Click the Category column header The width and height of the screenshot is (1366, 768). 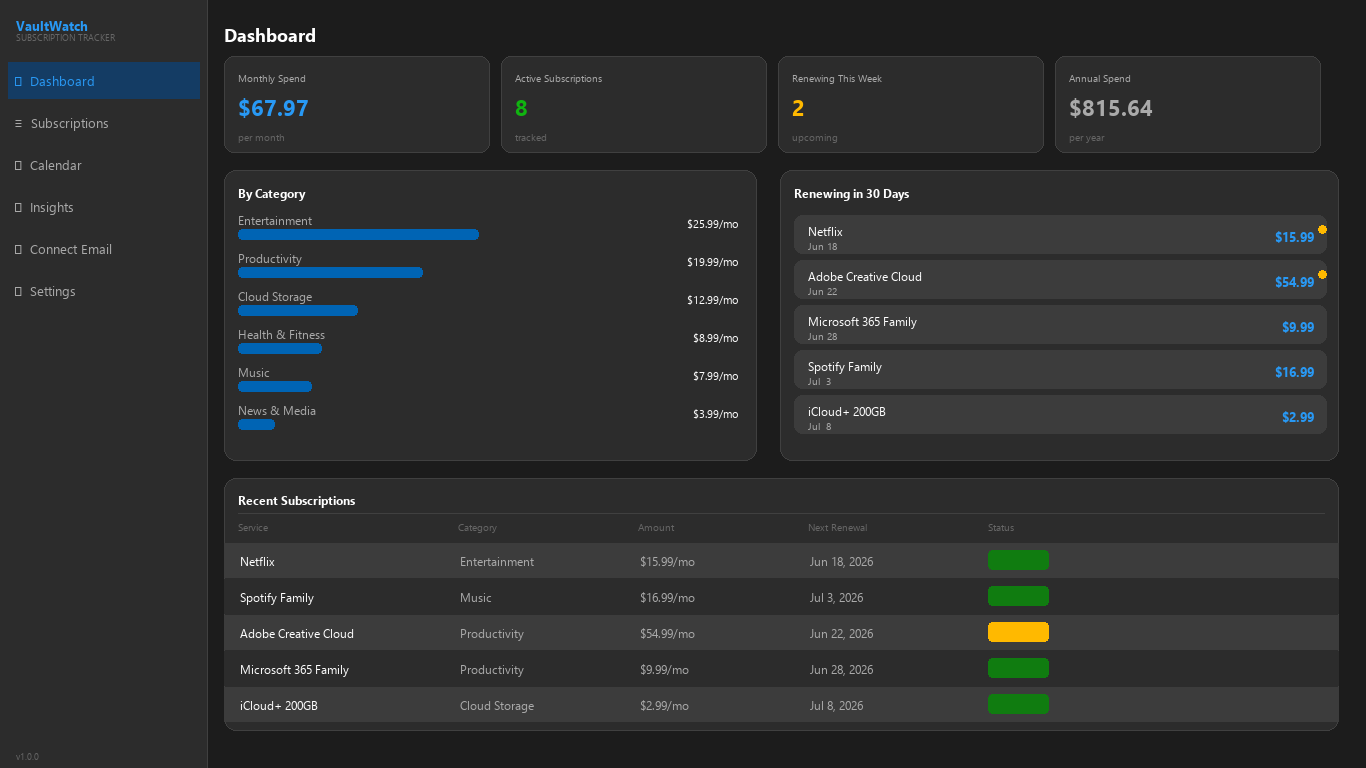[477, 528]
